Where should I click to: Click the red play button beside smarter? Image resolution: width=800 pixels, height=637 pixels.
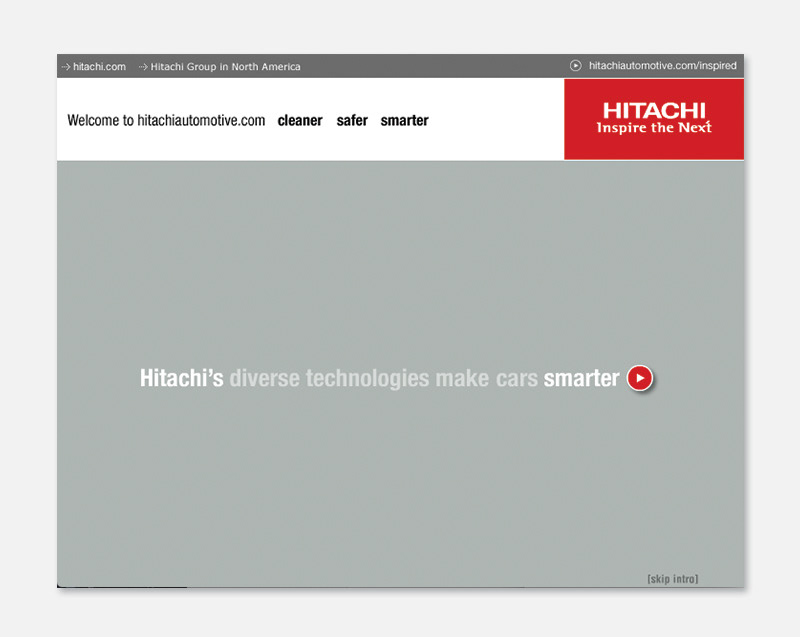click(x=640, y=378)
